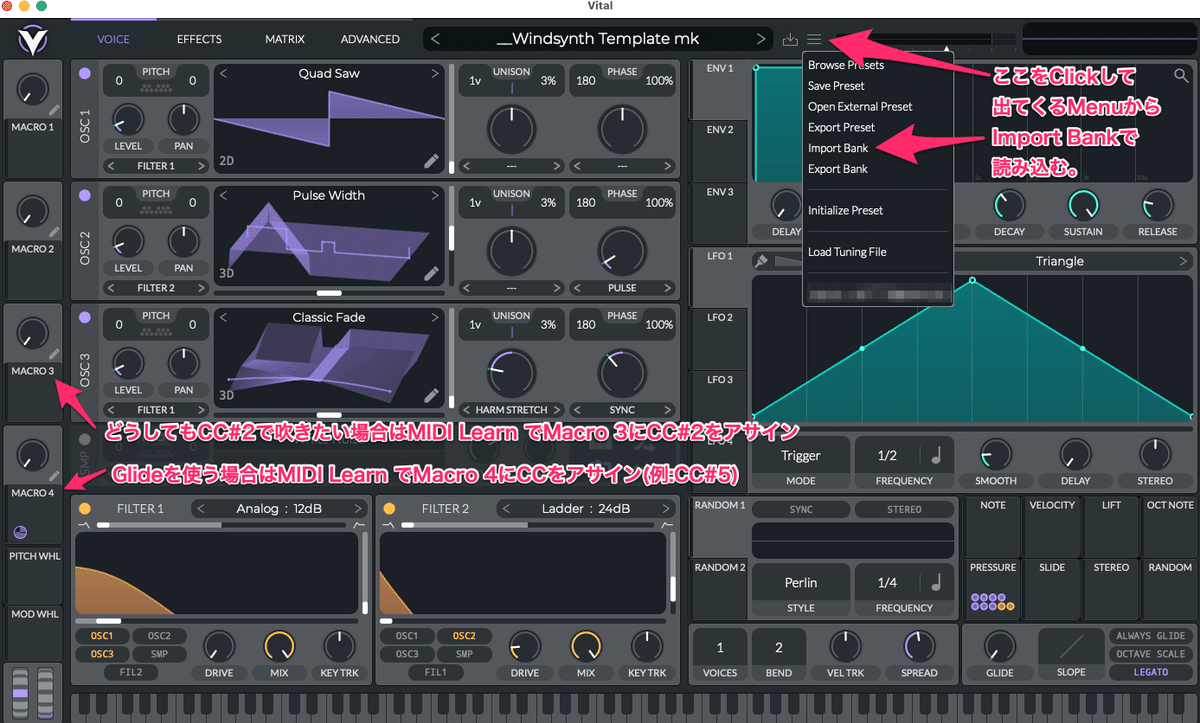This screenshot has width=1200, height=723.
Task: Click the mod wheel slider
Action: (44, 692)
